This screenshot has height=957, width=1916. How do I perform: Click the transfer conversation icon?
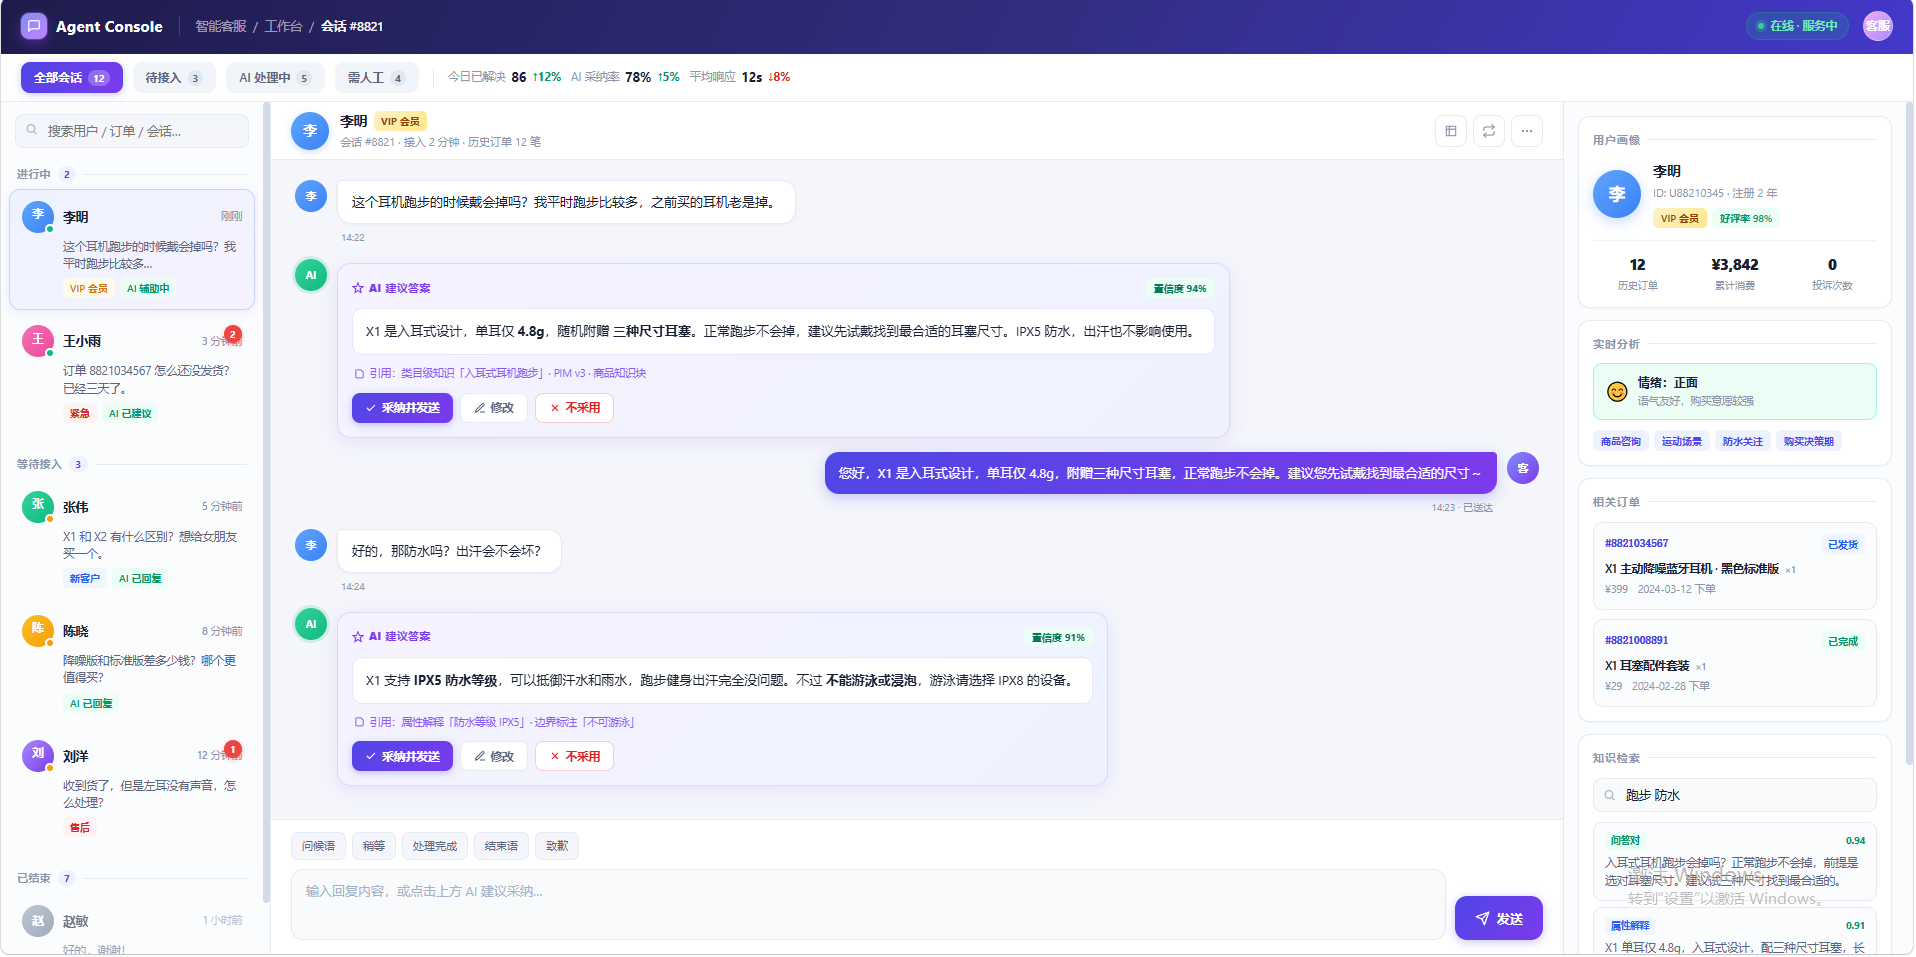click(x=1489, y=131)
